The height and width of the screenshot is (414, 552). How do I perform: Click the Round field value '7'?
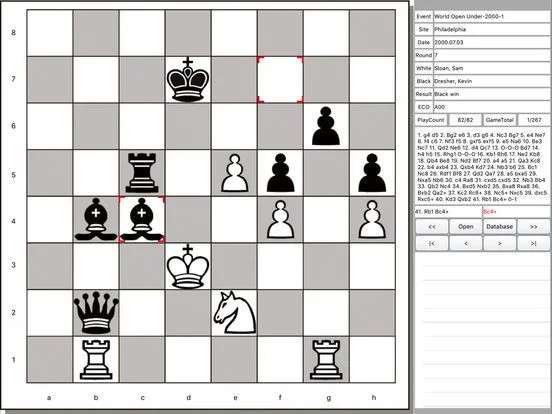491,55
